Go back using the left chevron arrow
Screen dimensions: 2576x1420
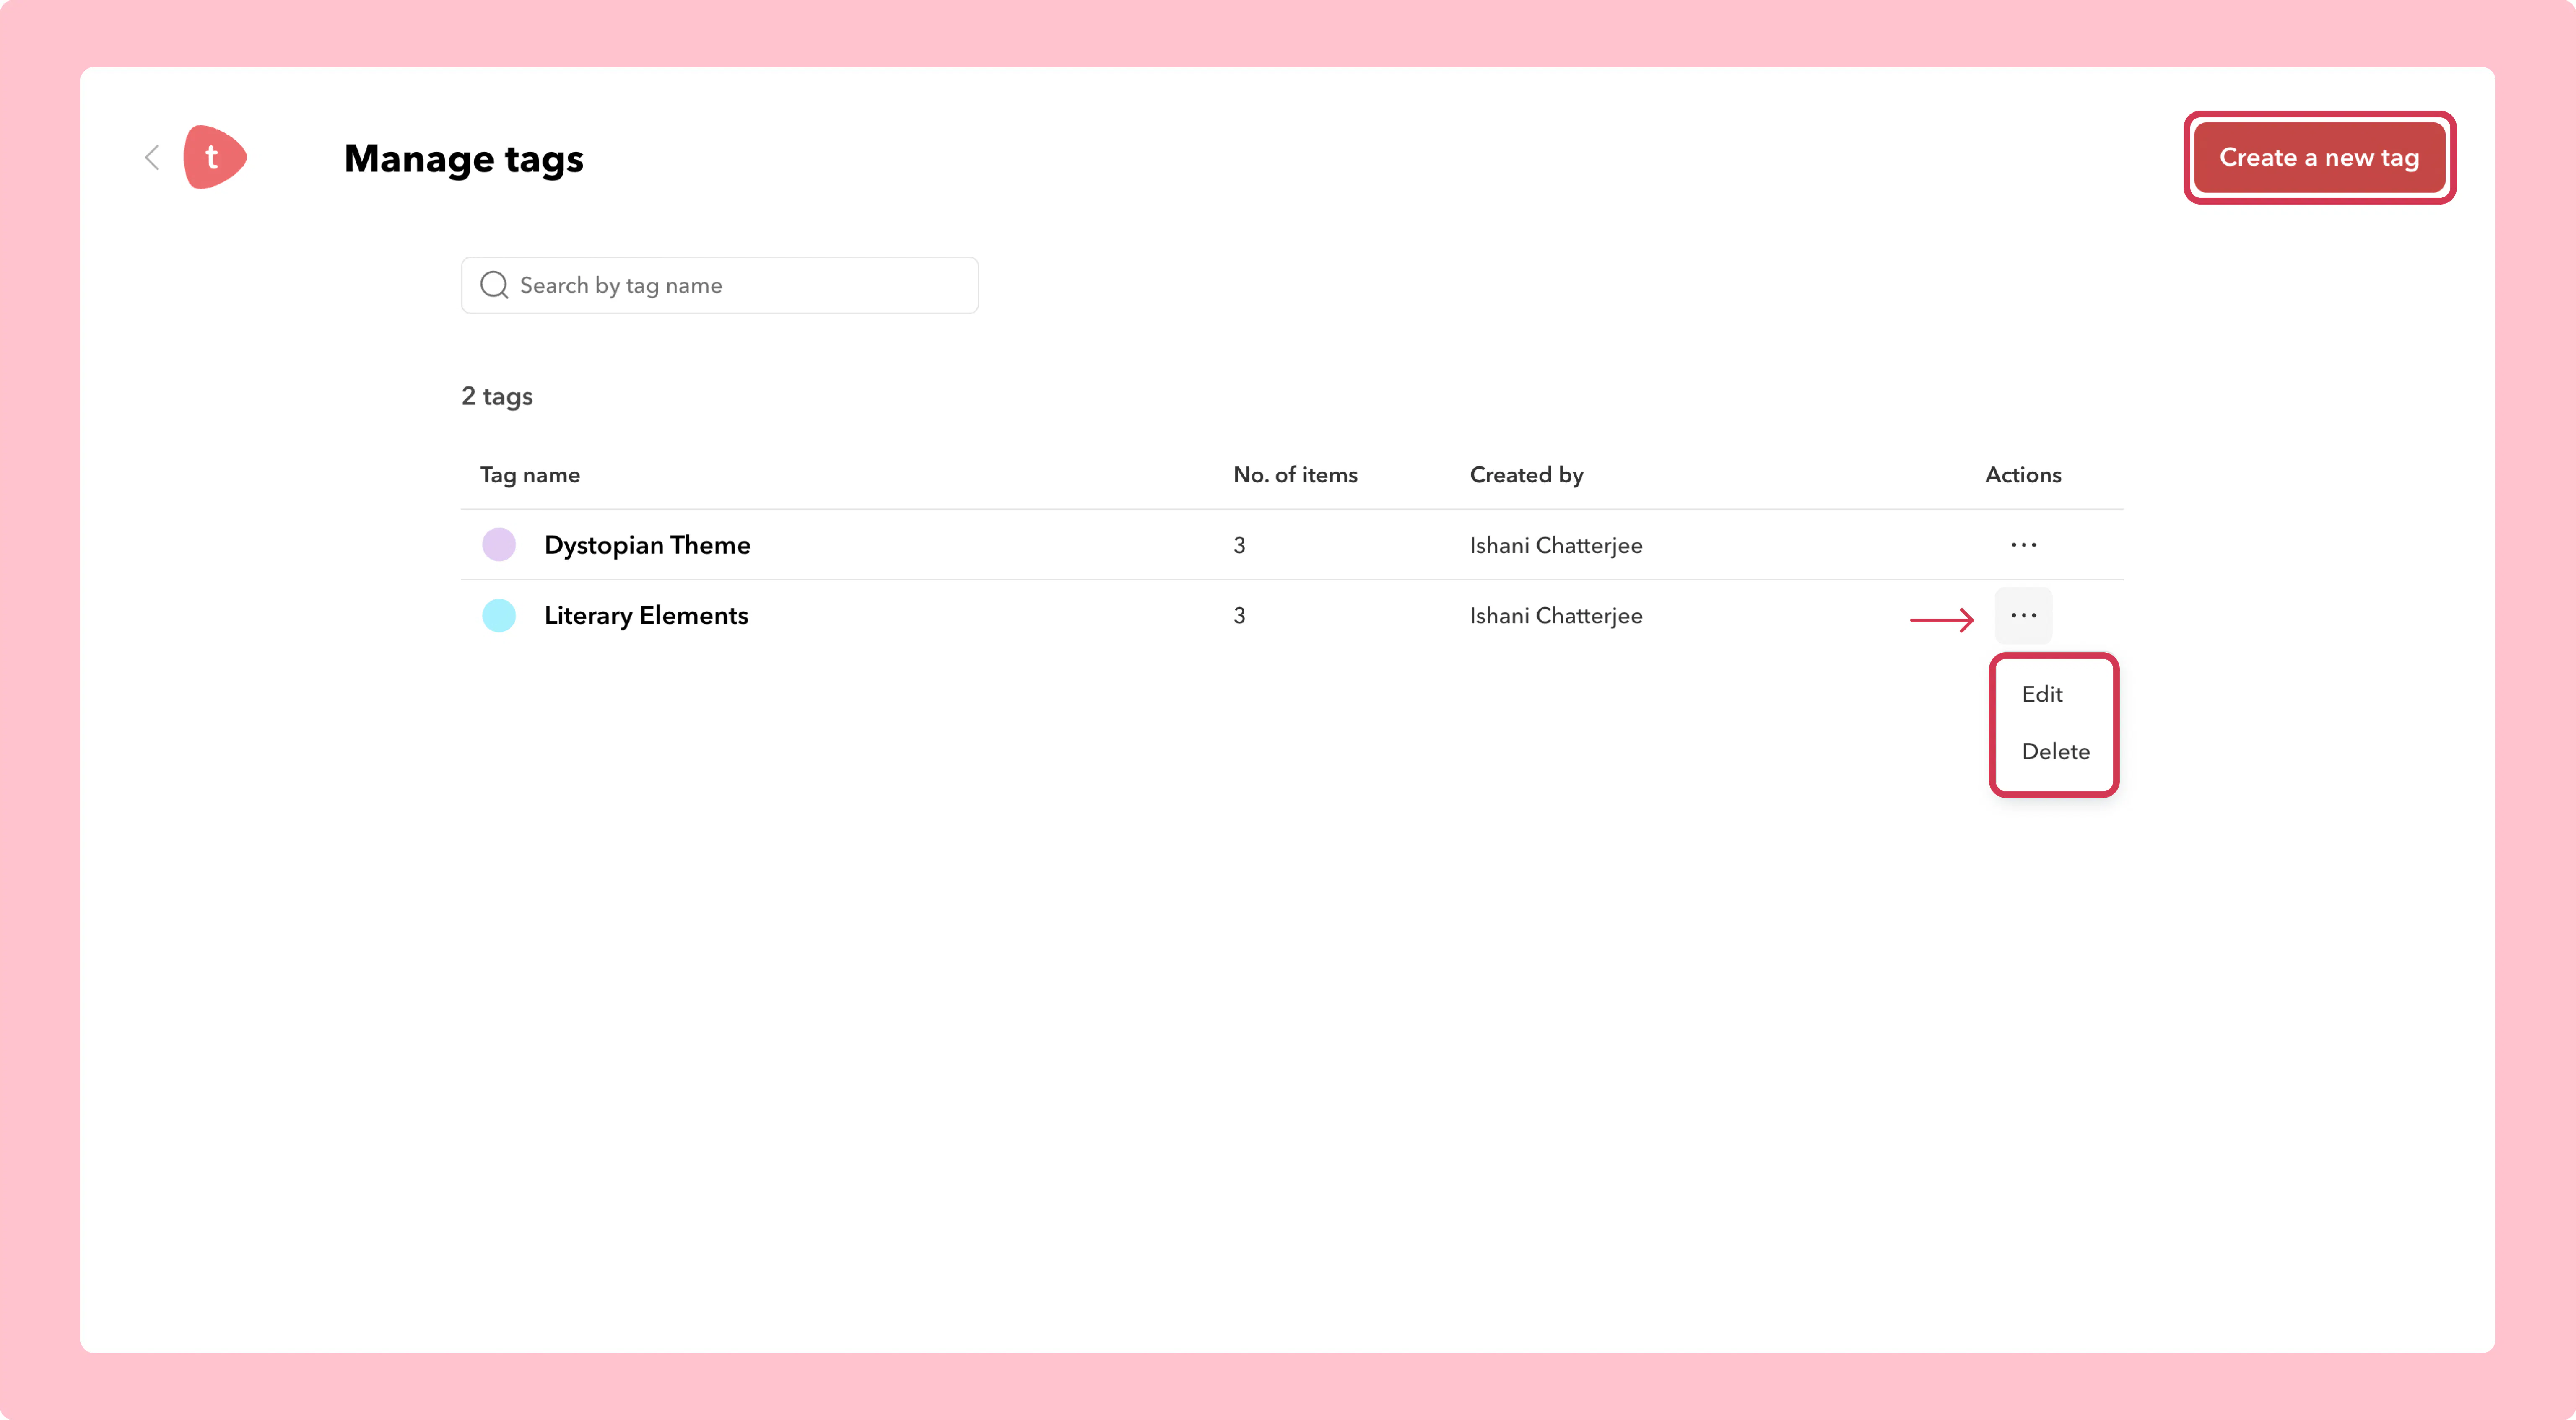pos(152,157)
